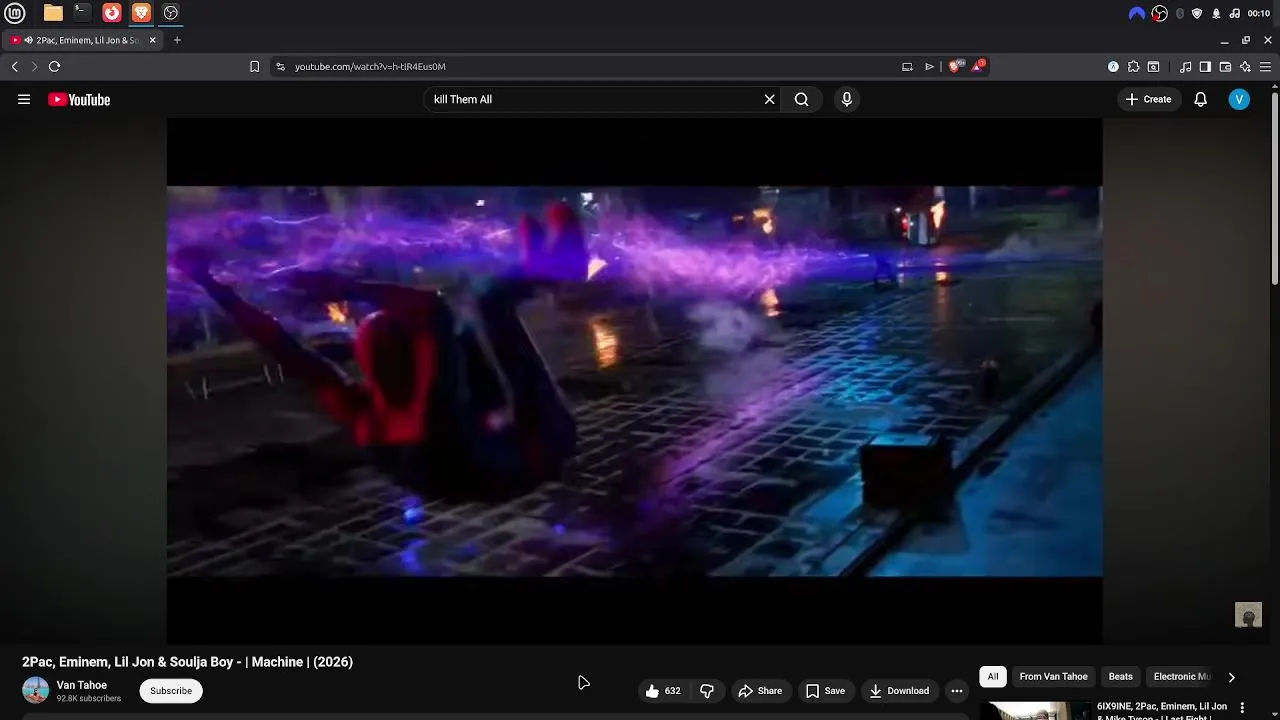Screen dimensions: 1280x720
Task: Open YouTube notifications bell
Action: pyautogui.click(x=1200, y=99)
